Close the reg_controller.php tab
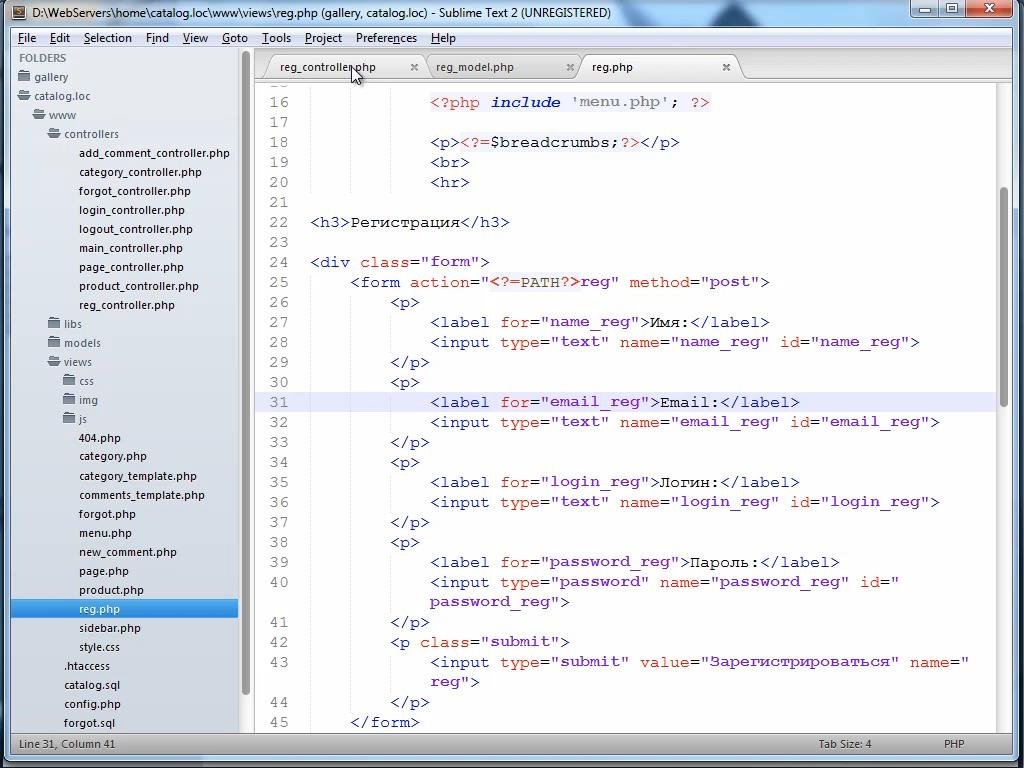Image resolution: width=1024 pixels, height=768 pixels. pos(414,67)
